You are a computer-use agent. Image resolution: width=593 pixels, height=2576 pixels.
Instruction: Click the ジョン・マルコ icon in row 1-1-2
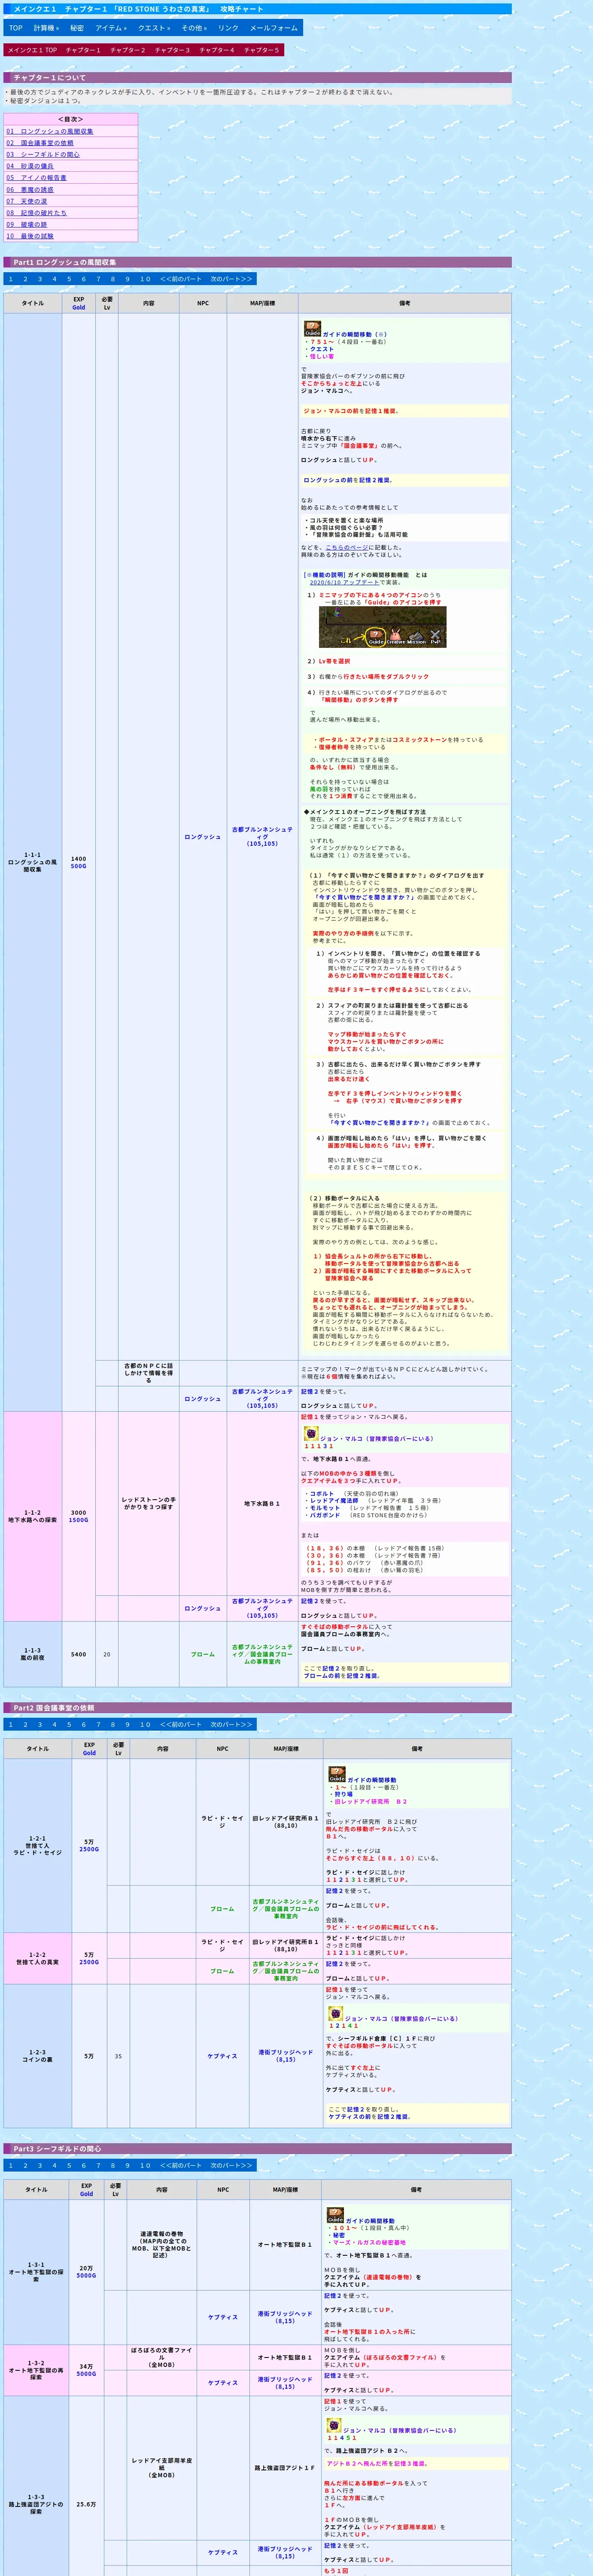(311, 1433)
